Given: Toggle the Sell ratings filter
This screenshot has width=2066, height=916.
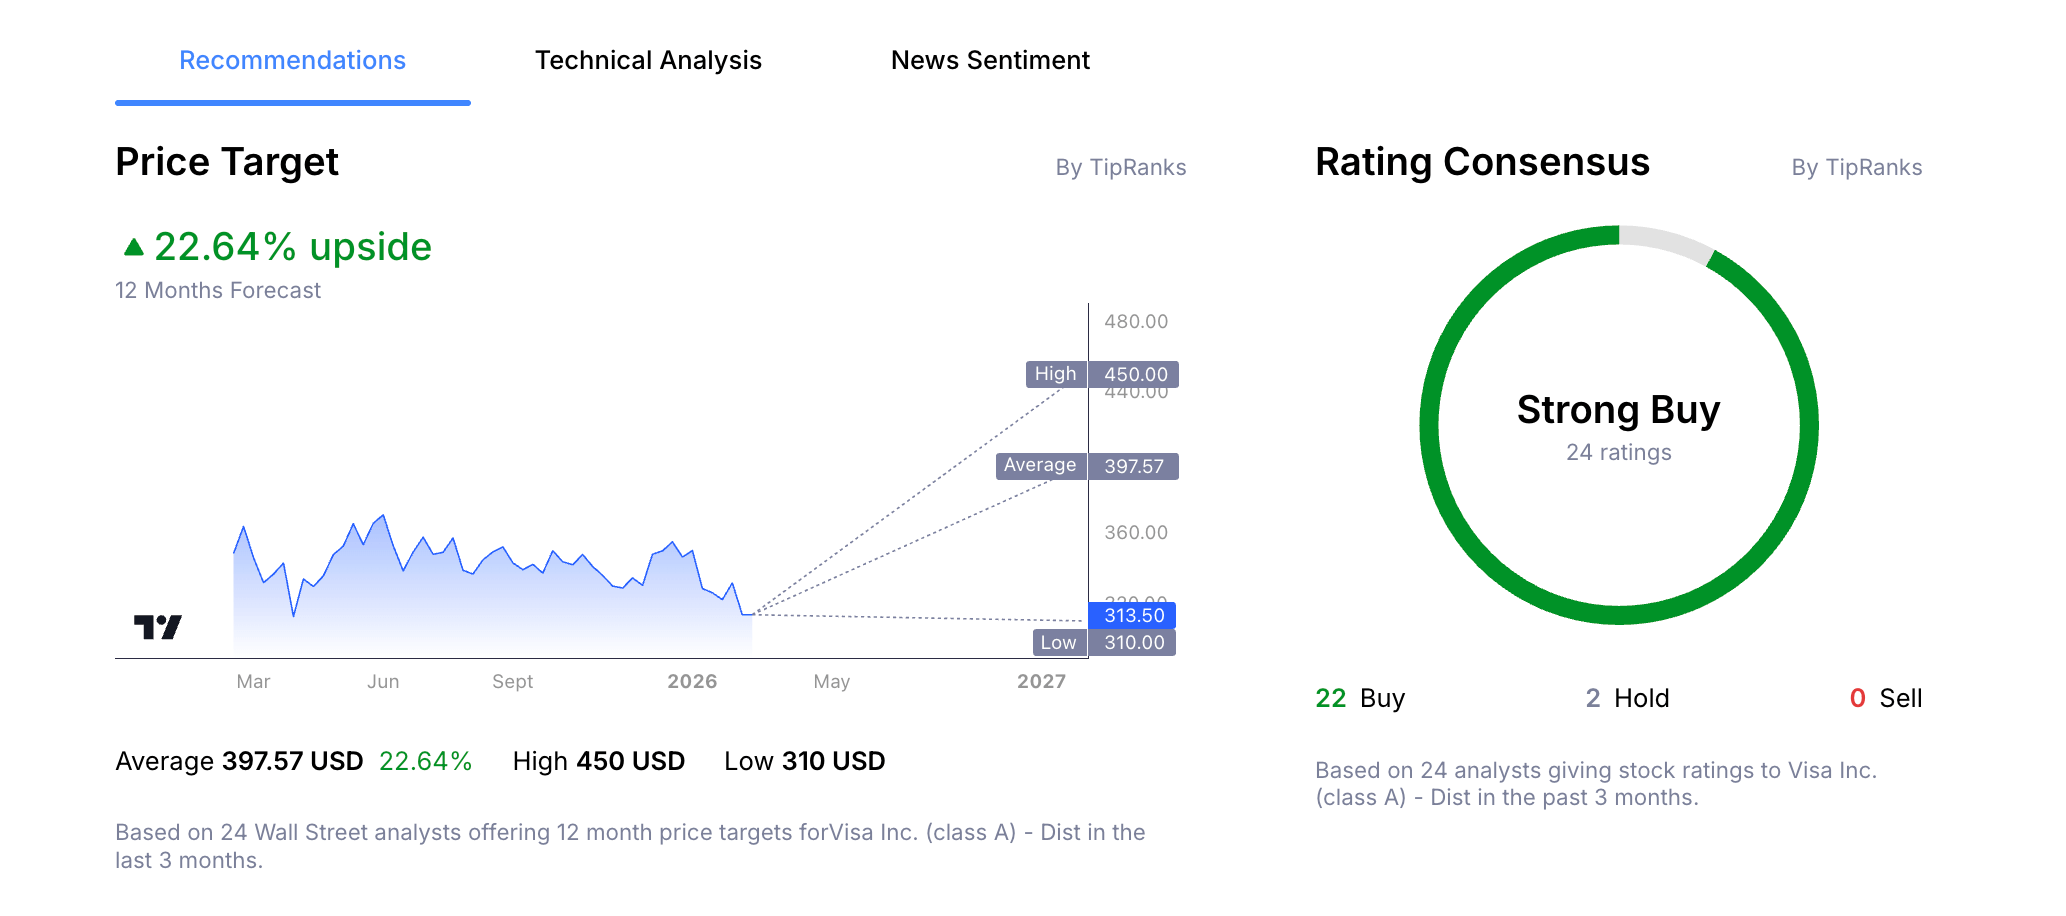Looking at the screenshot, I should tap(1888, 698).
